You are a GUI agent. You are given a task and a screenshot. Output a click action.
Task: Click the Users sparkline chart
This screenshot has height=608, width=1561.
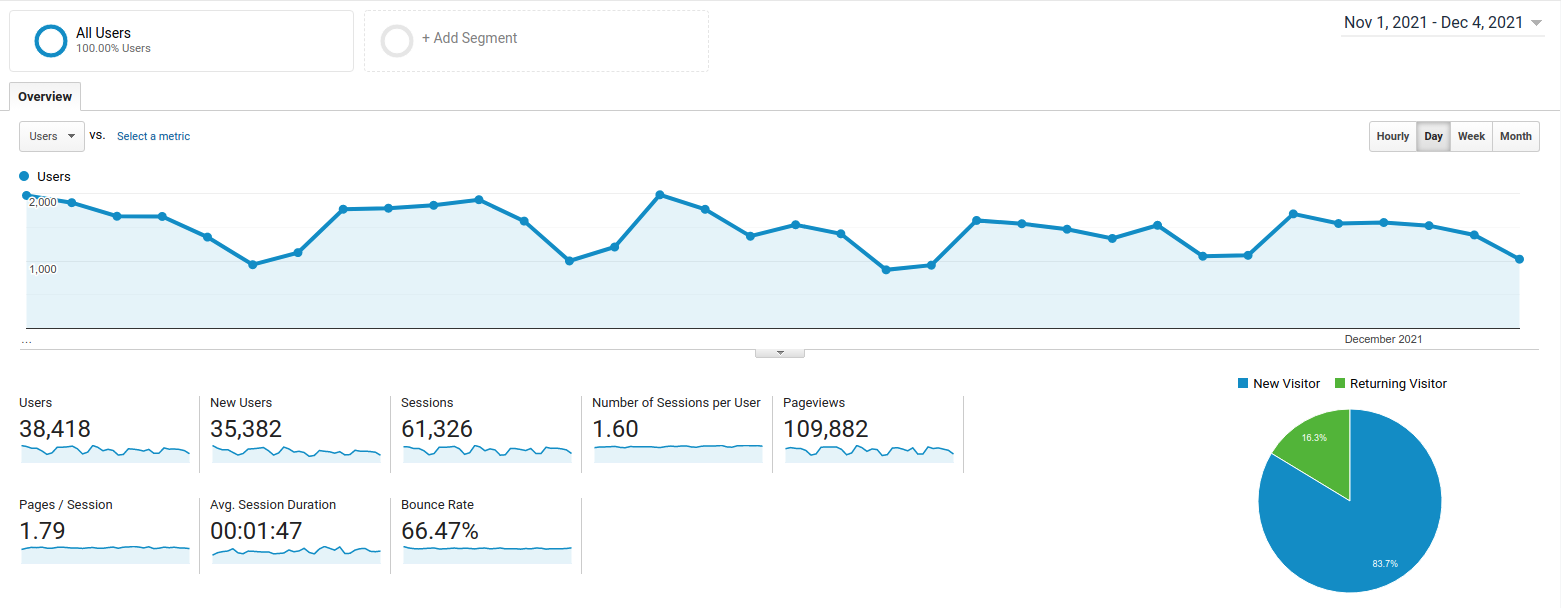[105, 453]
